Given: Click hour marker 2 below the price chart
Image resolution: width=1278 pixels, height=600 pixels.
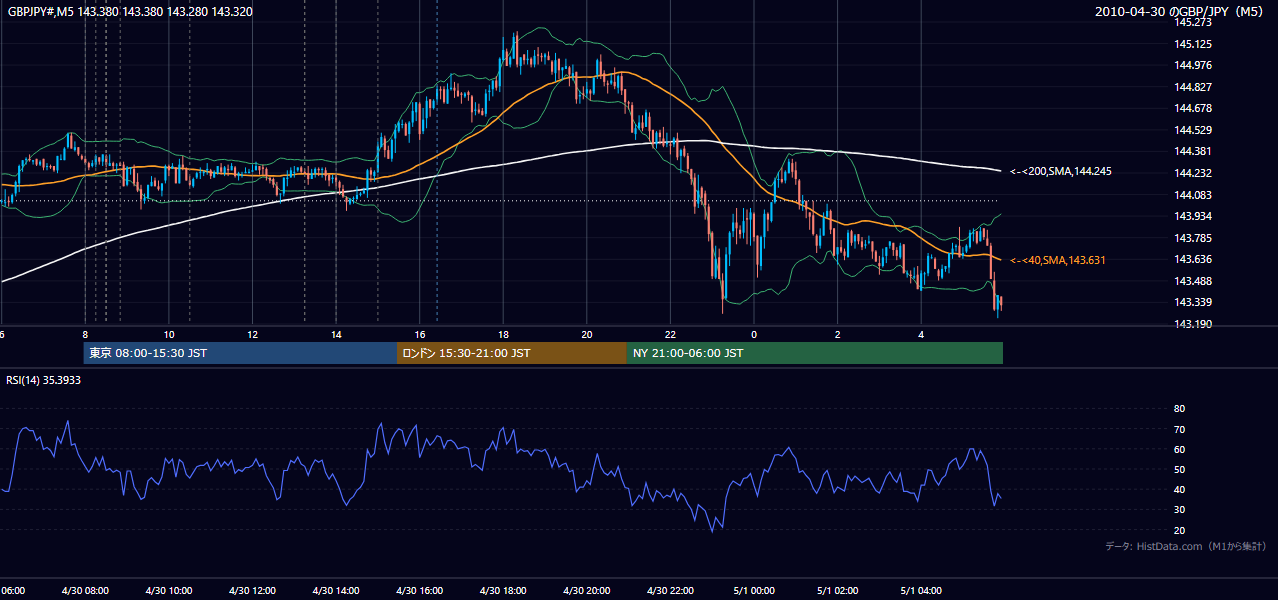Looking at the screenshot, I should pos(838,334).
